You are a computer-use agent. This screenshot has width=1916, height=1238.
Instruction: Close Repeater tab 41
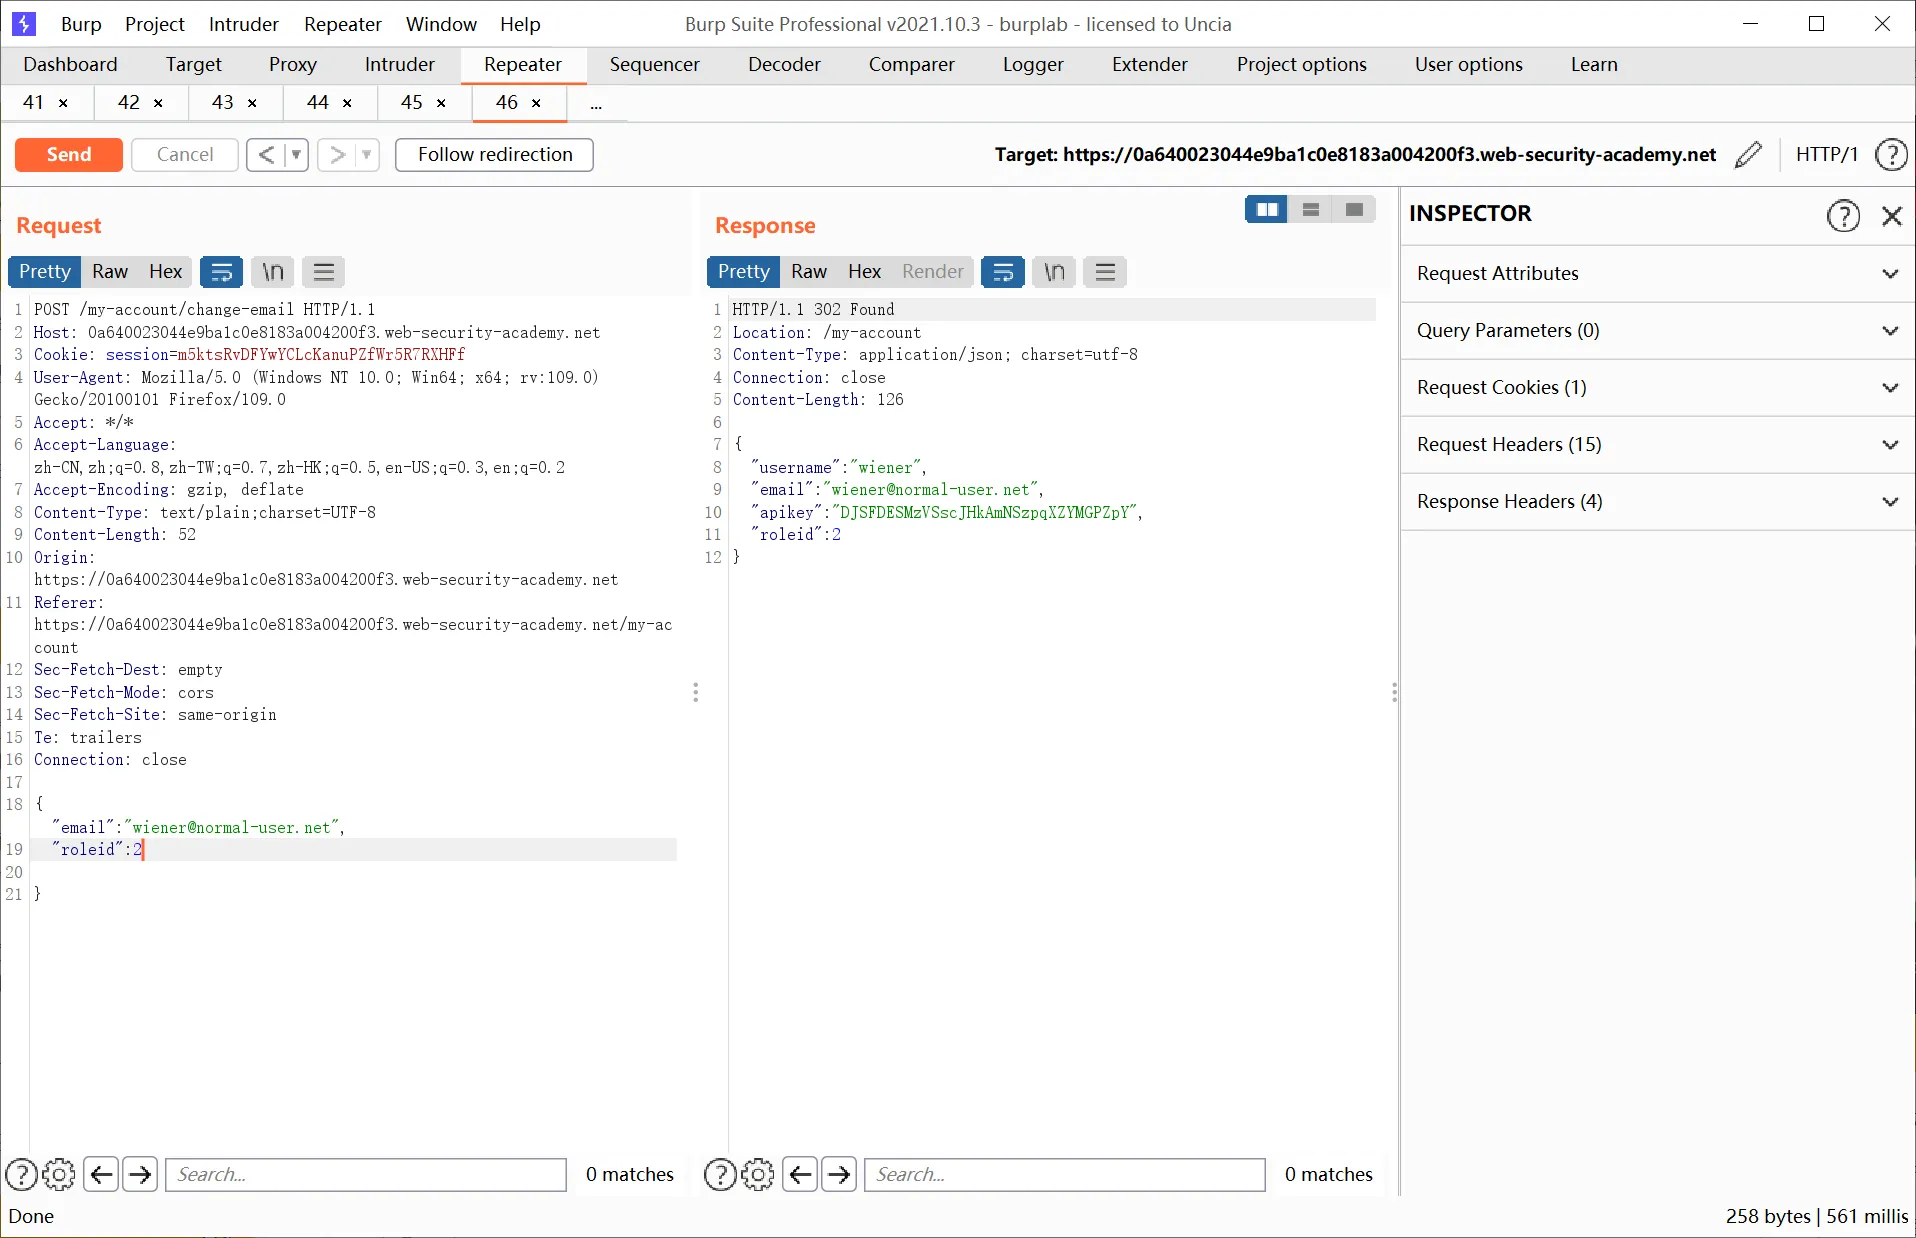(x=63, y=103)
